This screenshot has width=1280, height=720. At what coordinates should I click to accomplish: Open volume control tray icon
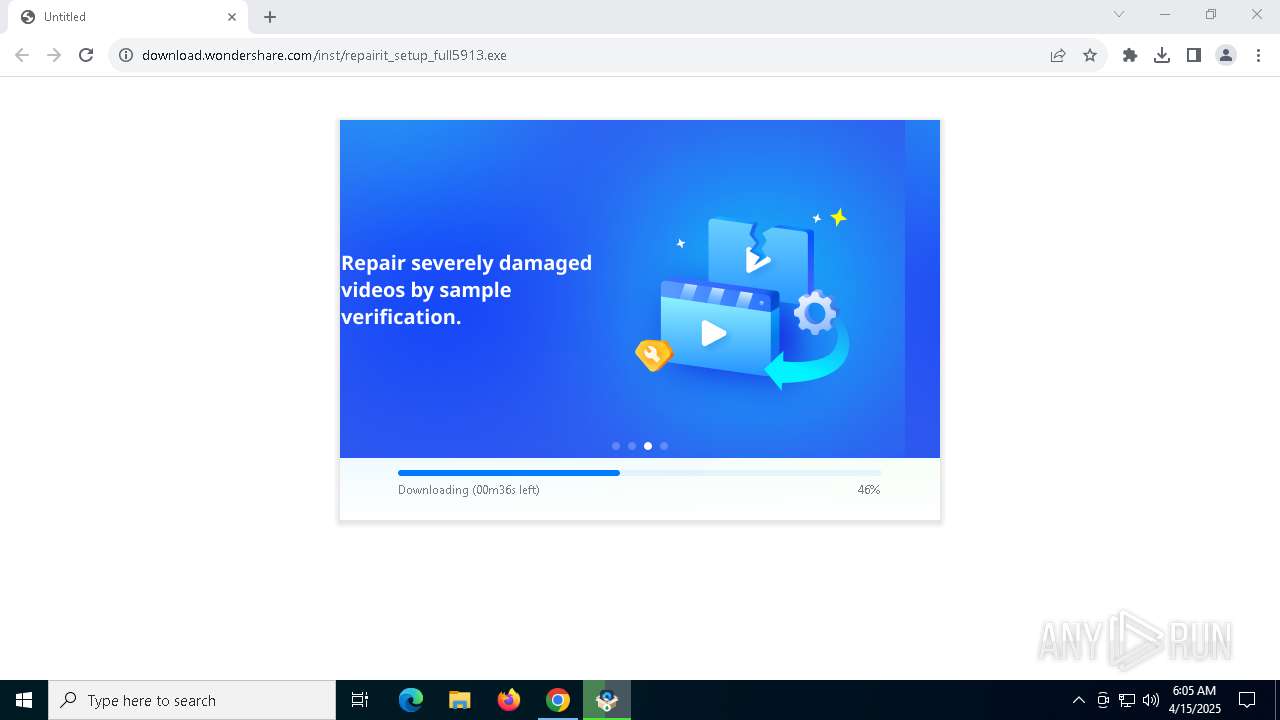point(1151,700)
